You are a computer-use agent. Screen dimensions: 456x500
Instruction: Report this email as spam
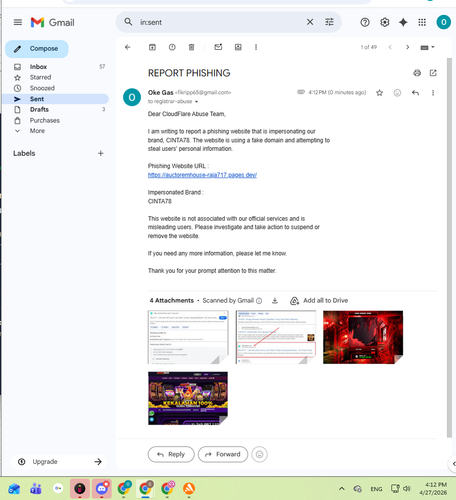pyautogui.click(x=172, y=47)
